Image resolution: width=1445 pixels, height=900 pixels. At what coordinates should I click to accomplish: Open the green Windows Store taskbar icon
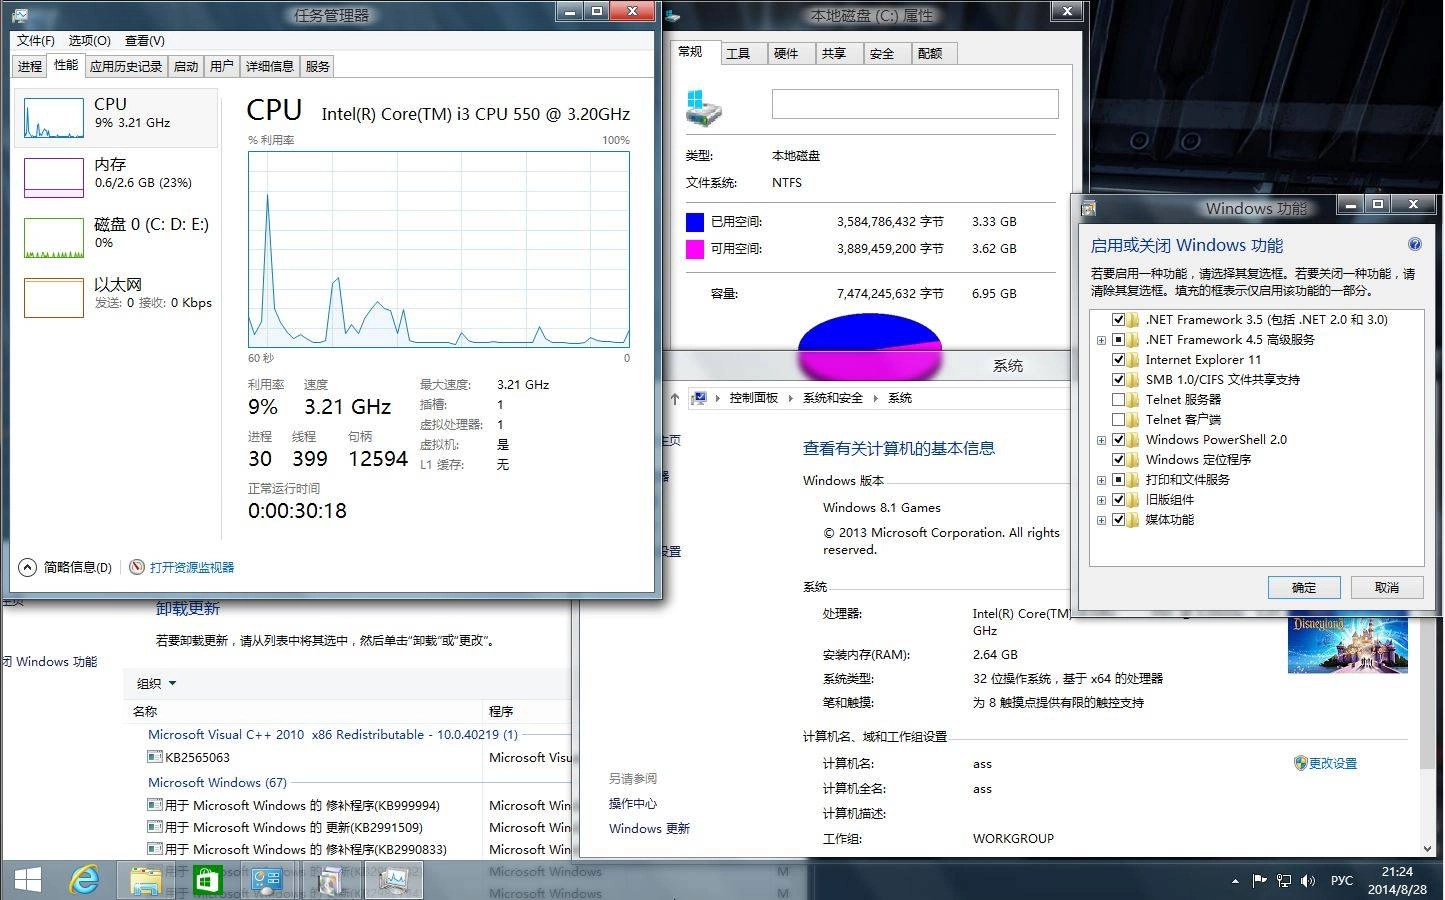(207, 880)
